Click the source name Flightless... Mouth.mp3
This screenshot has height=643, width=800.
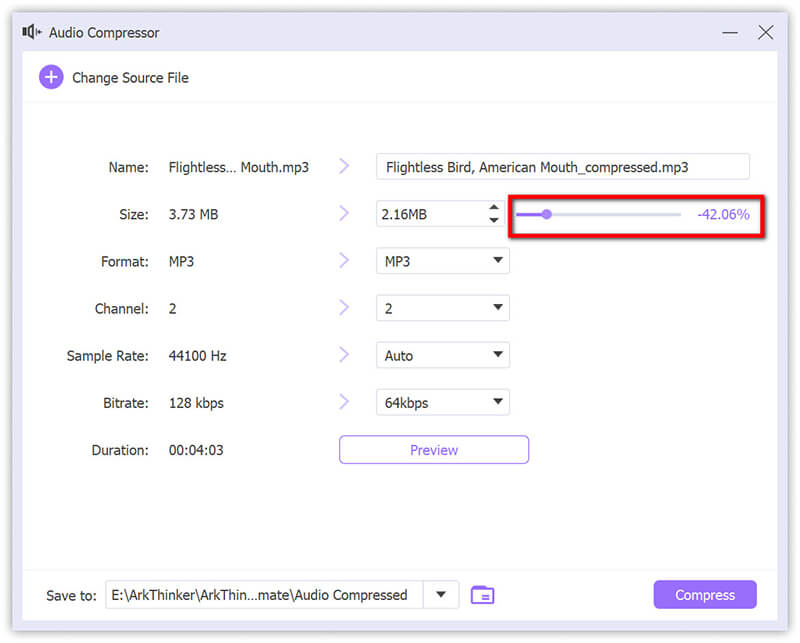tap(238, 167)
